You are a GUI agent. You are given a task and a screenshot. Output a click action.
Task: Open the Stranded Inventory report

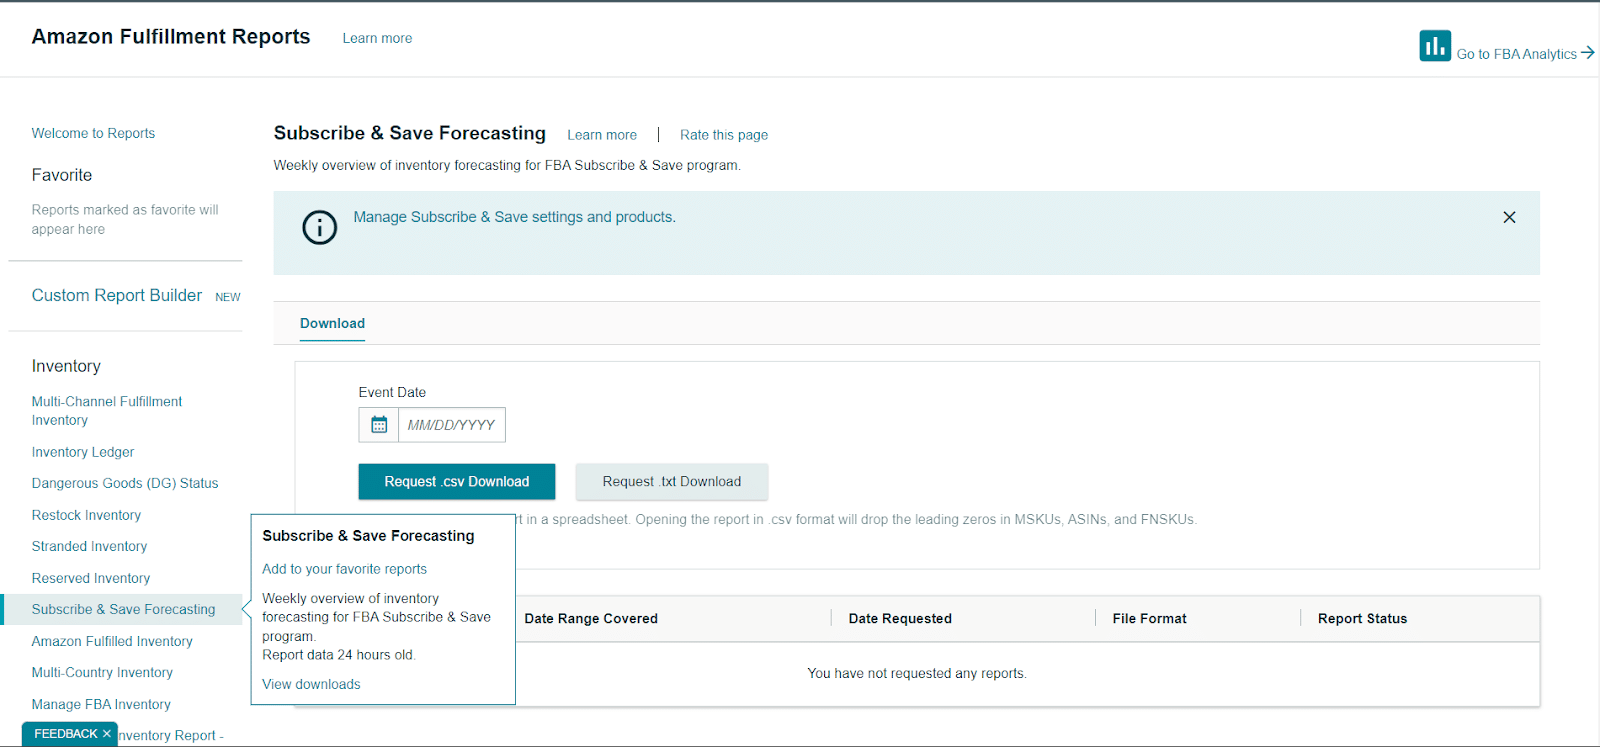(x=89, y=546)
